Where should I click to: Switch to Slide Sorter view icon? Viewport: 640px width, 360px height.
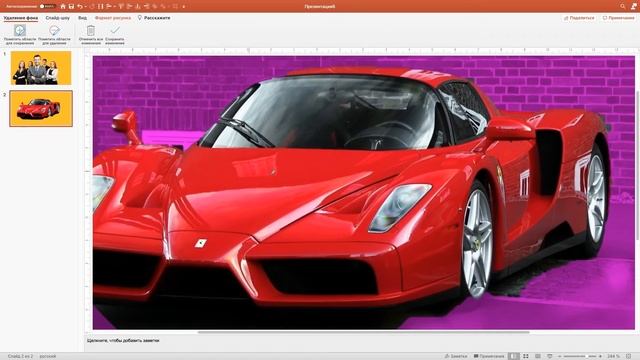click(x=526, y=356)
